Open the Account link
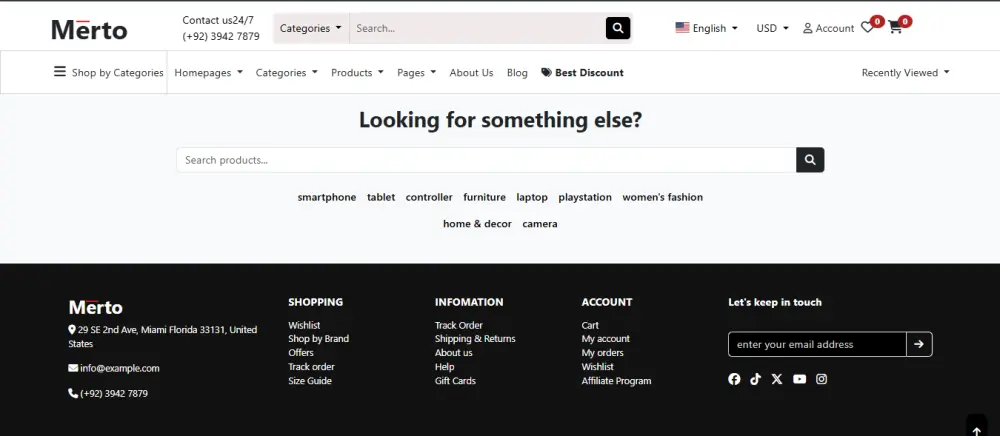This screenshot has height=436, width=1000. point(828,28)
